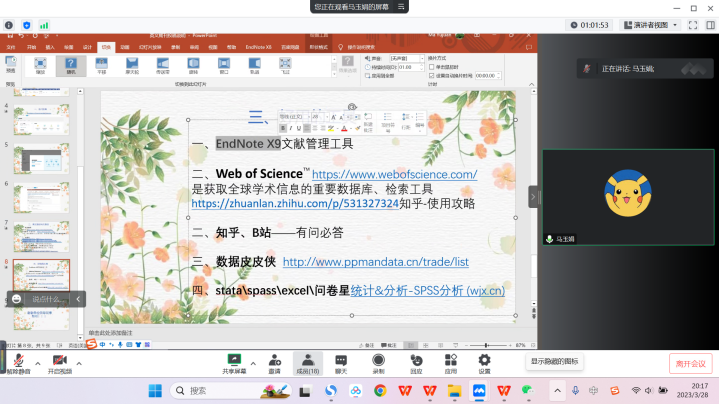Click the red 离开会议 leave button
The height and width of the screenshot is (404, 719).
tap(690, 363)
